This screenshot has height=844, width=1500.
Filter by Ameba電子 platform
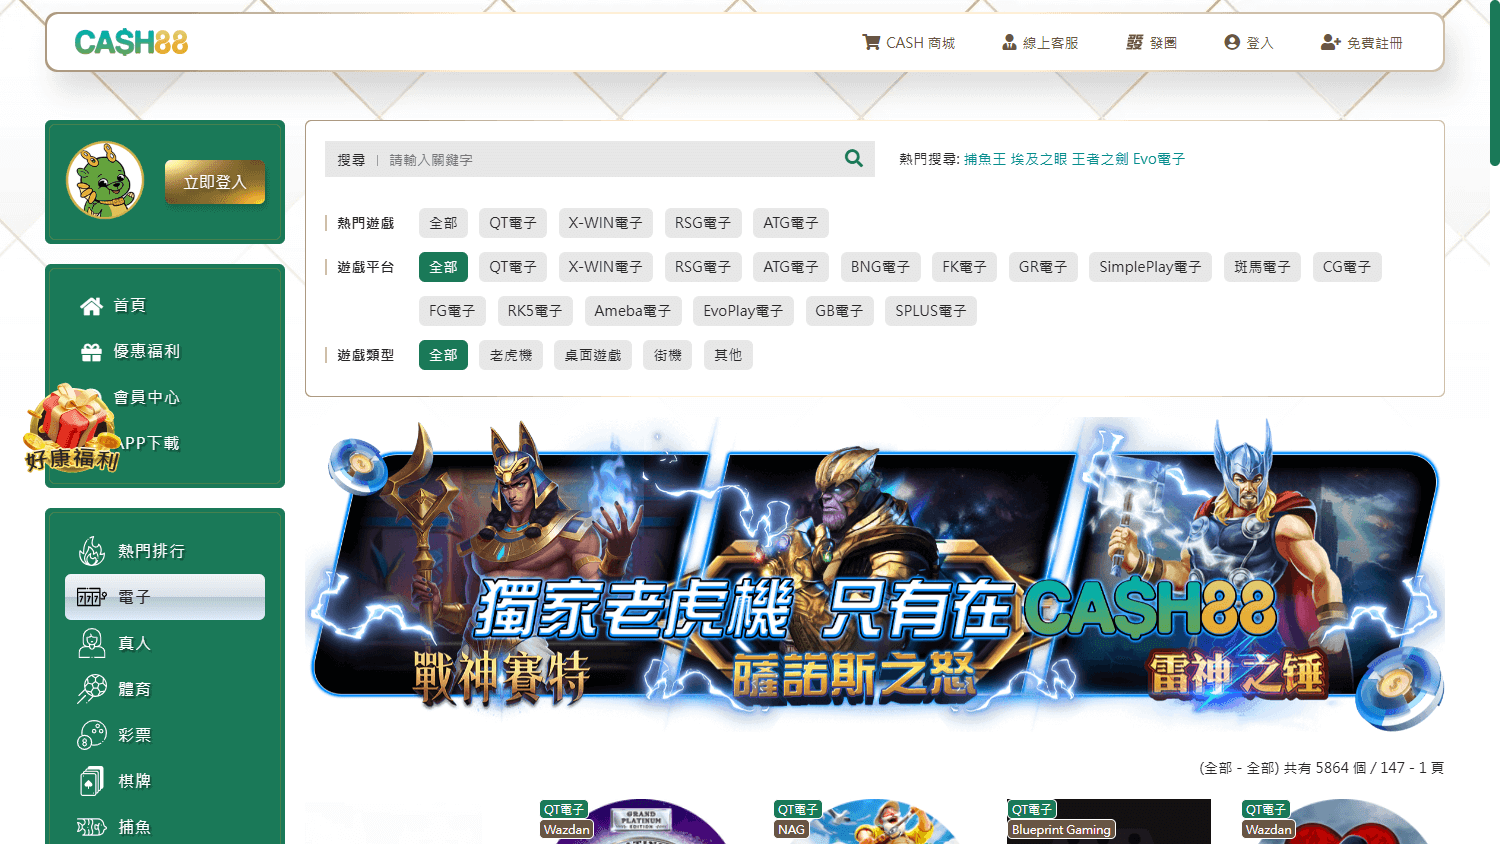pyautogui.click(x=633, y=311)
